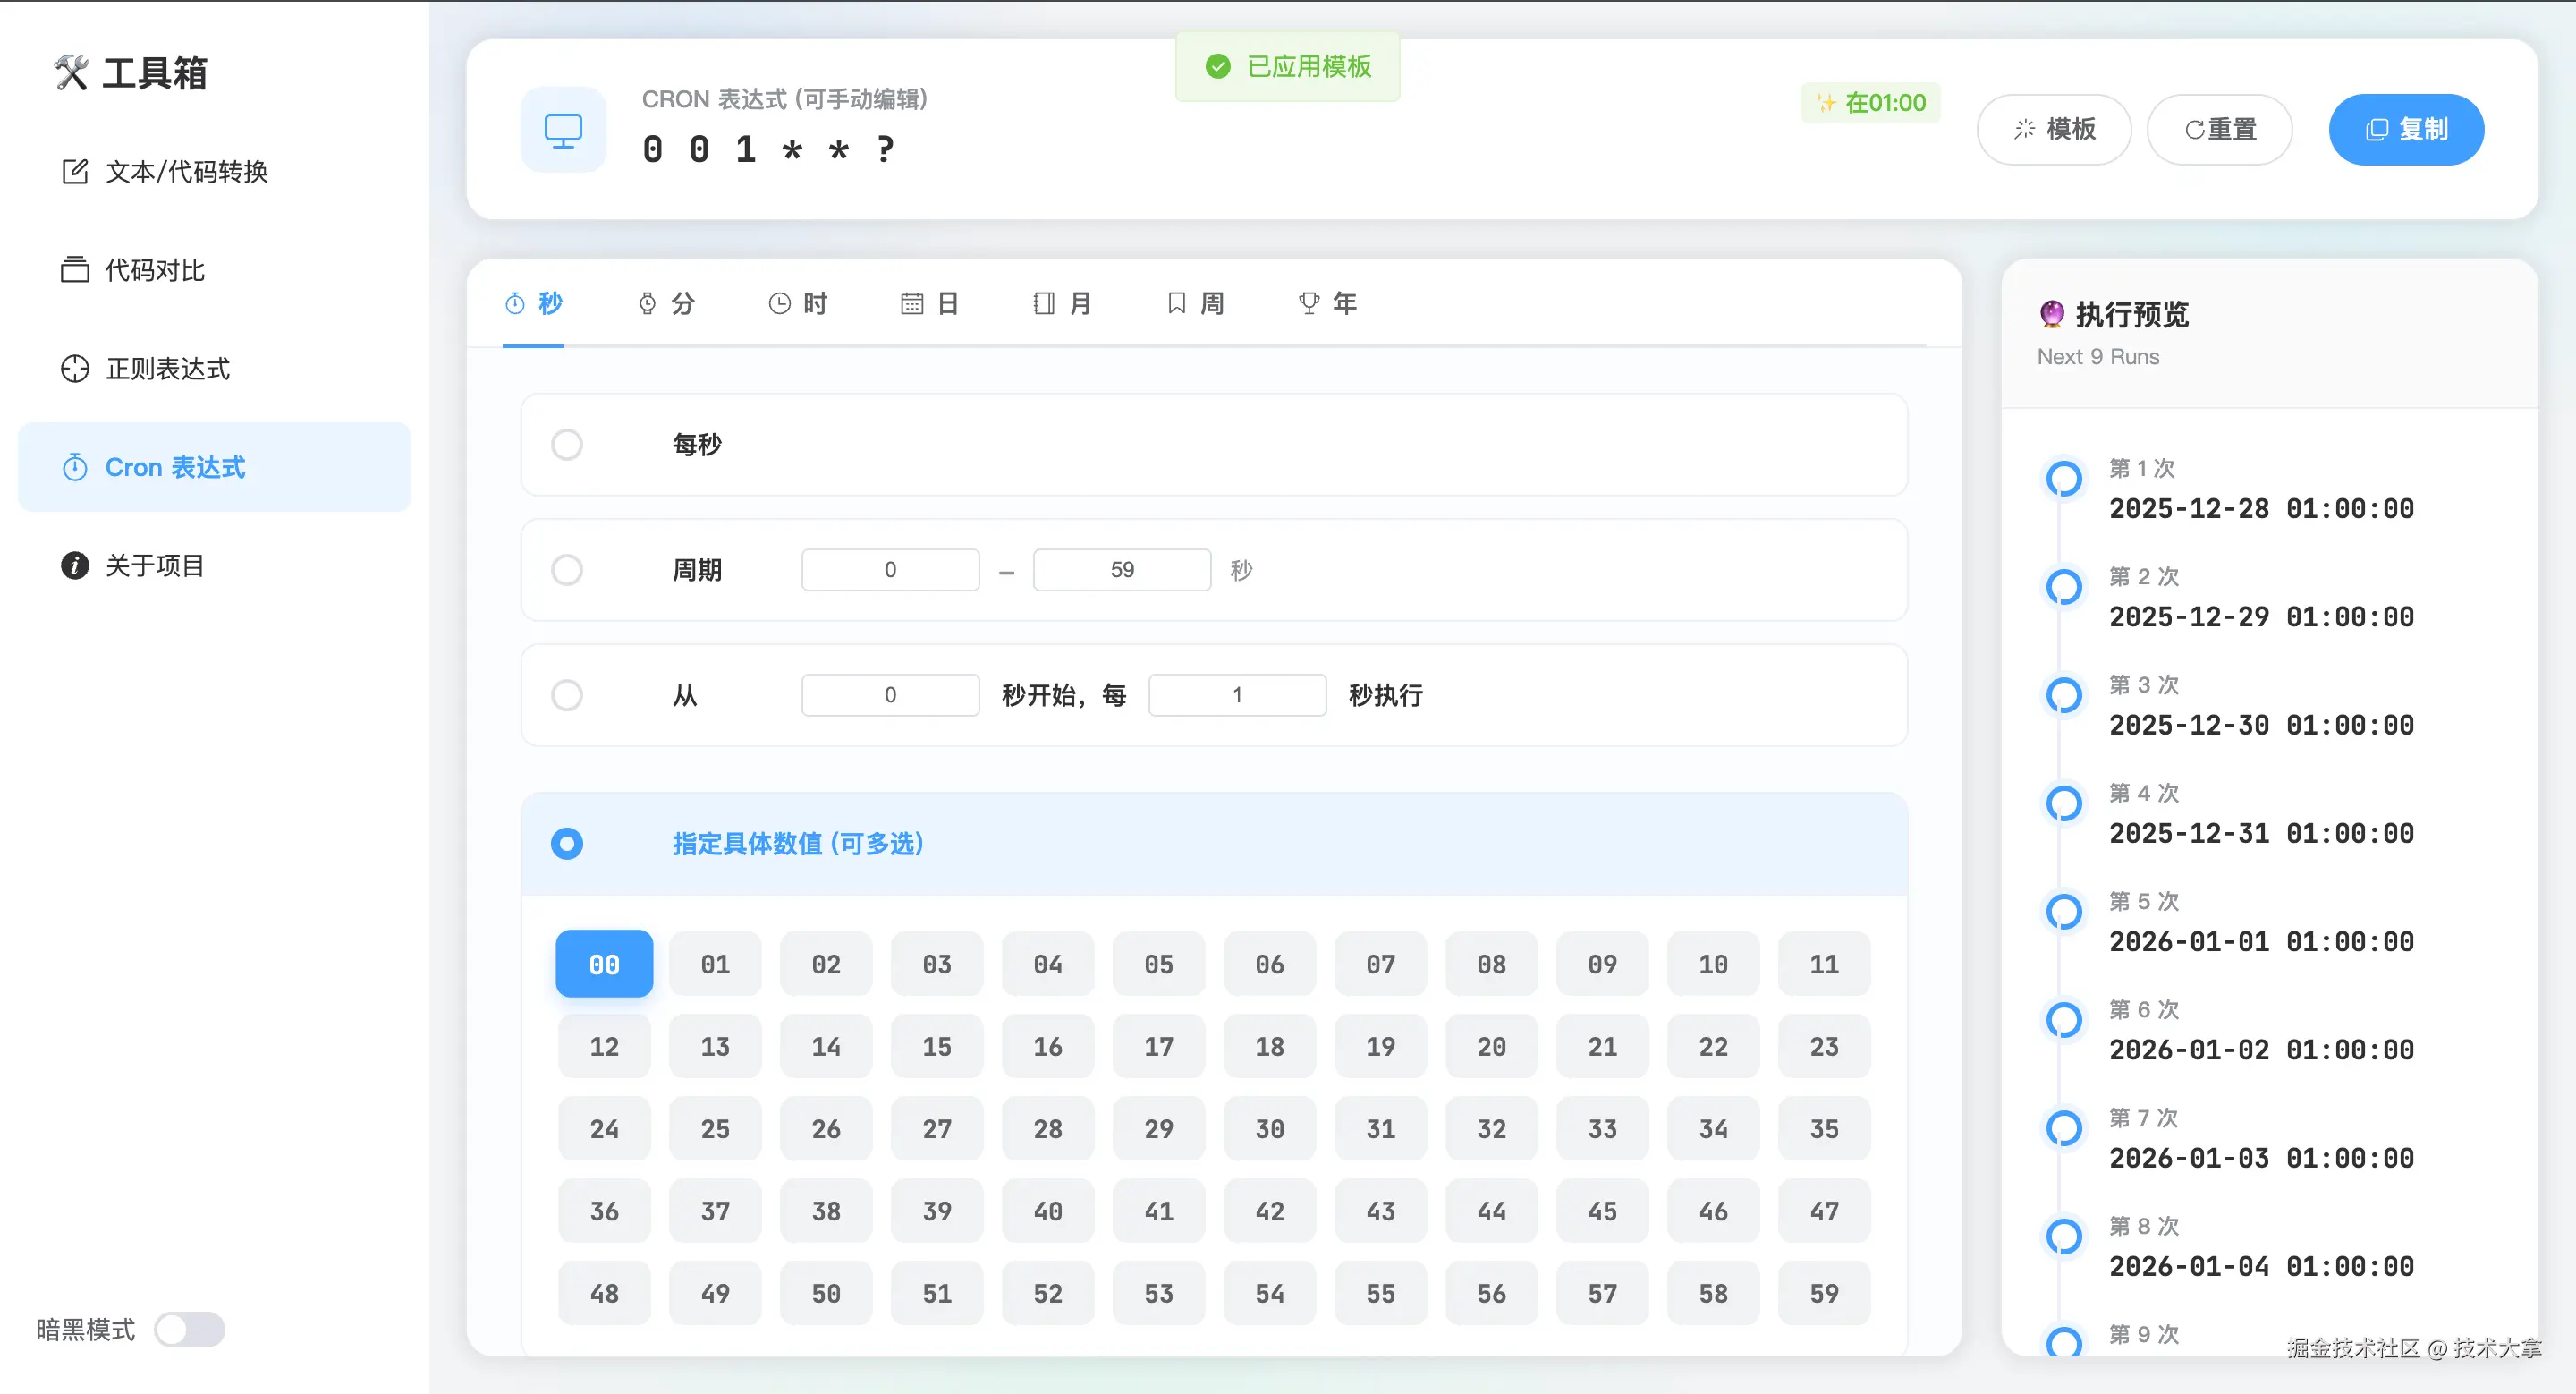Click the crystal ball icon by 执行预览
2576x1394 pixels.
2051,314
